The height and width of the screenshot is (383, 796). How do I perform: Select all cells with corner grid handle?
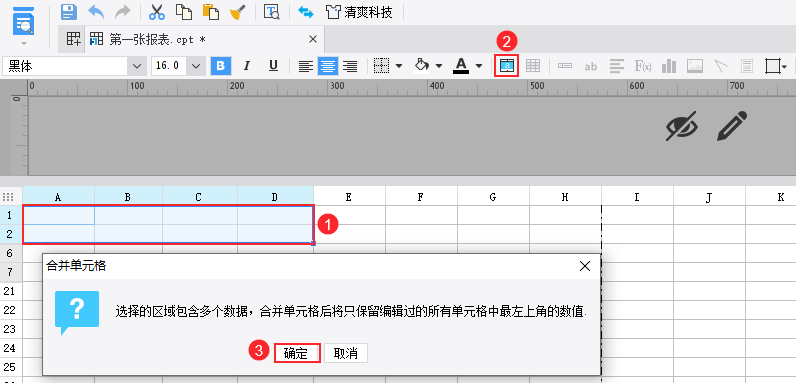coord(8,197)
